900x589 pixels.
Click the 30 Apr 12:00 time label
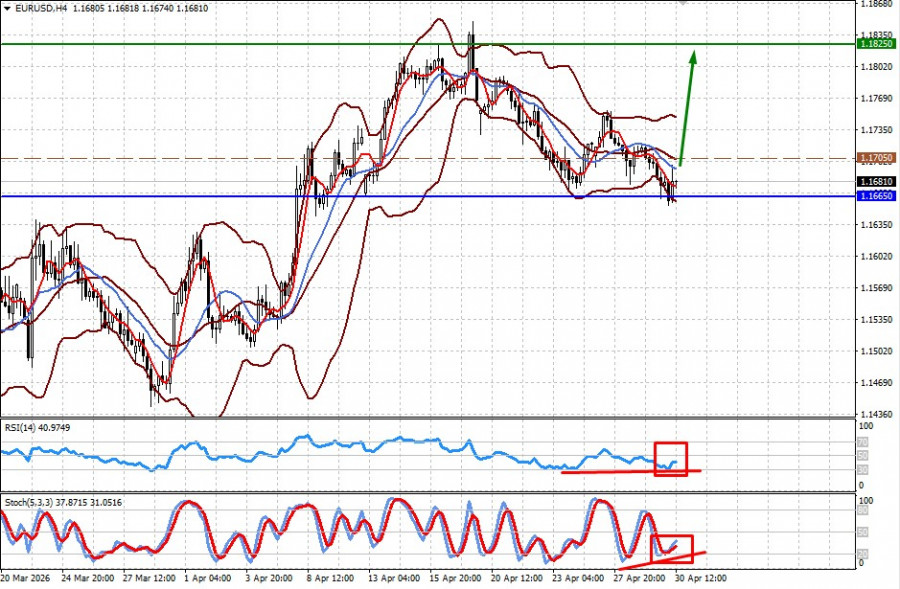click(x=700, y=578)
